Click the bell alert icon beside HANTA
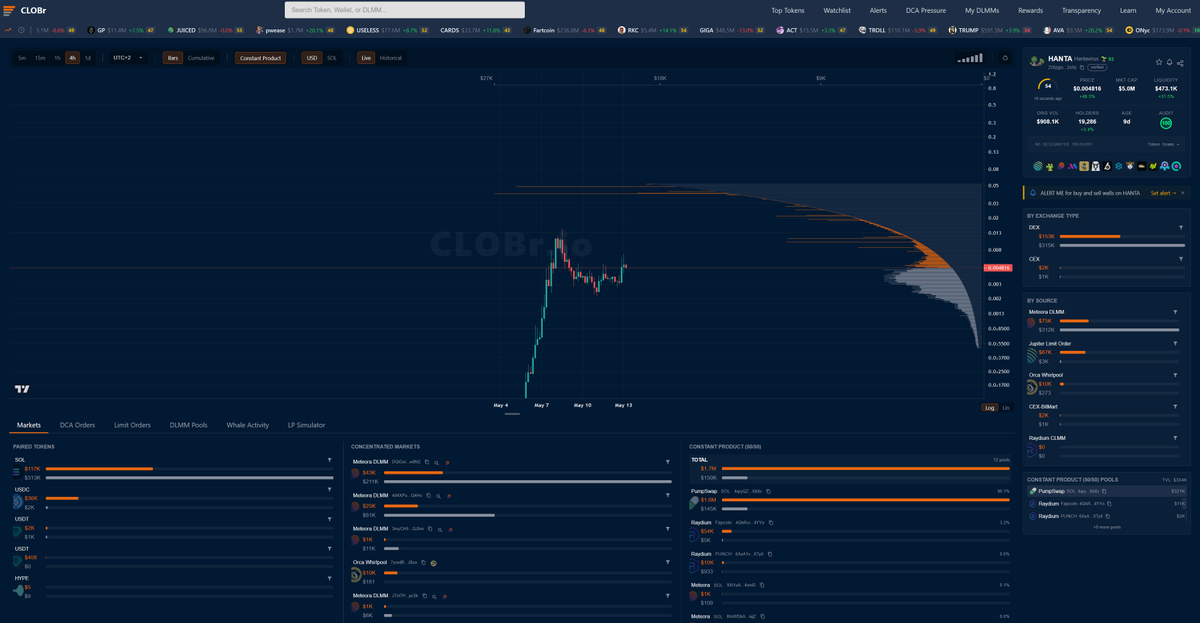The height and width of the screenshot is (623, 1200). click(1169, 62)
